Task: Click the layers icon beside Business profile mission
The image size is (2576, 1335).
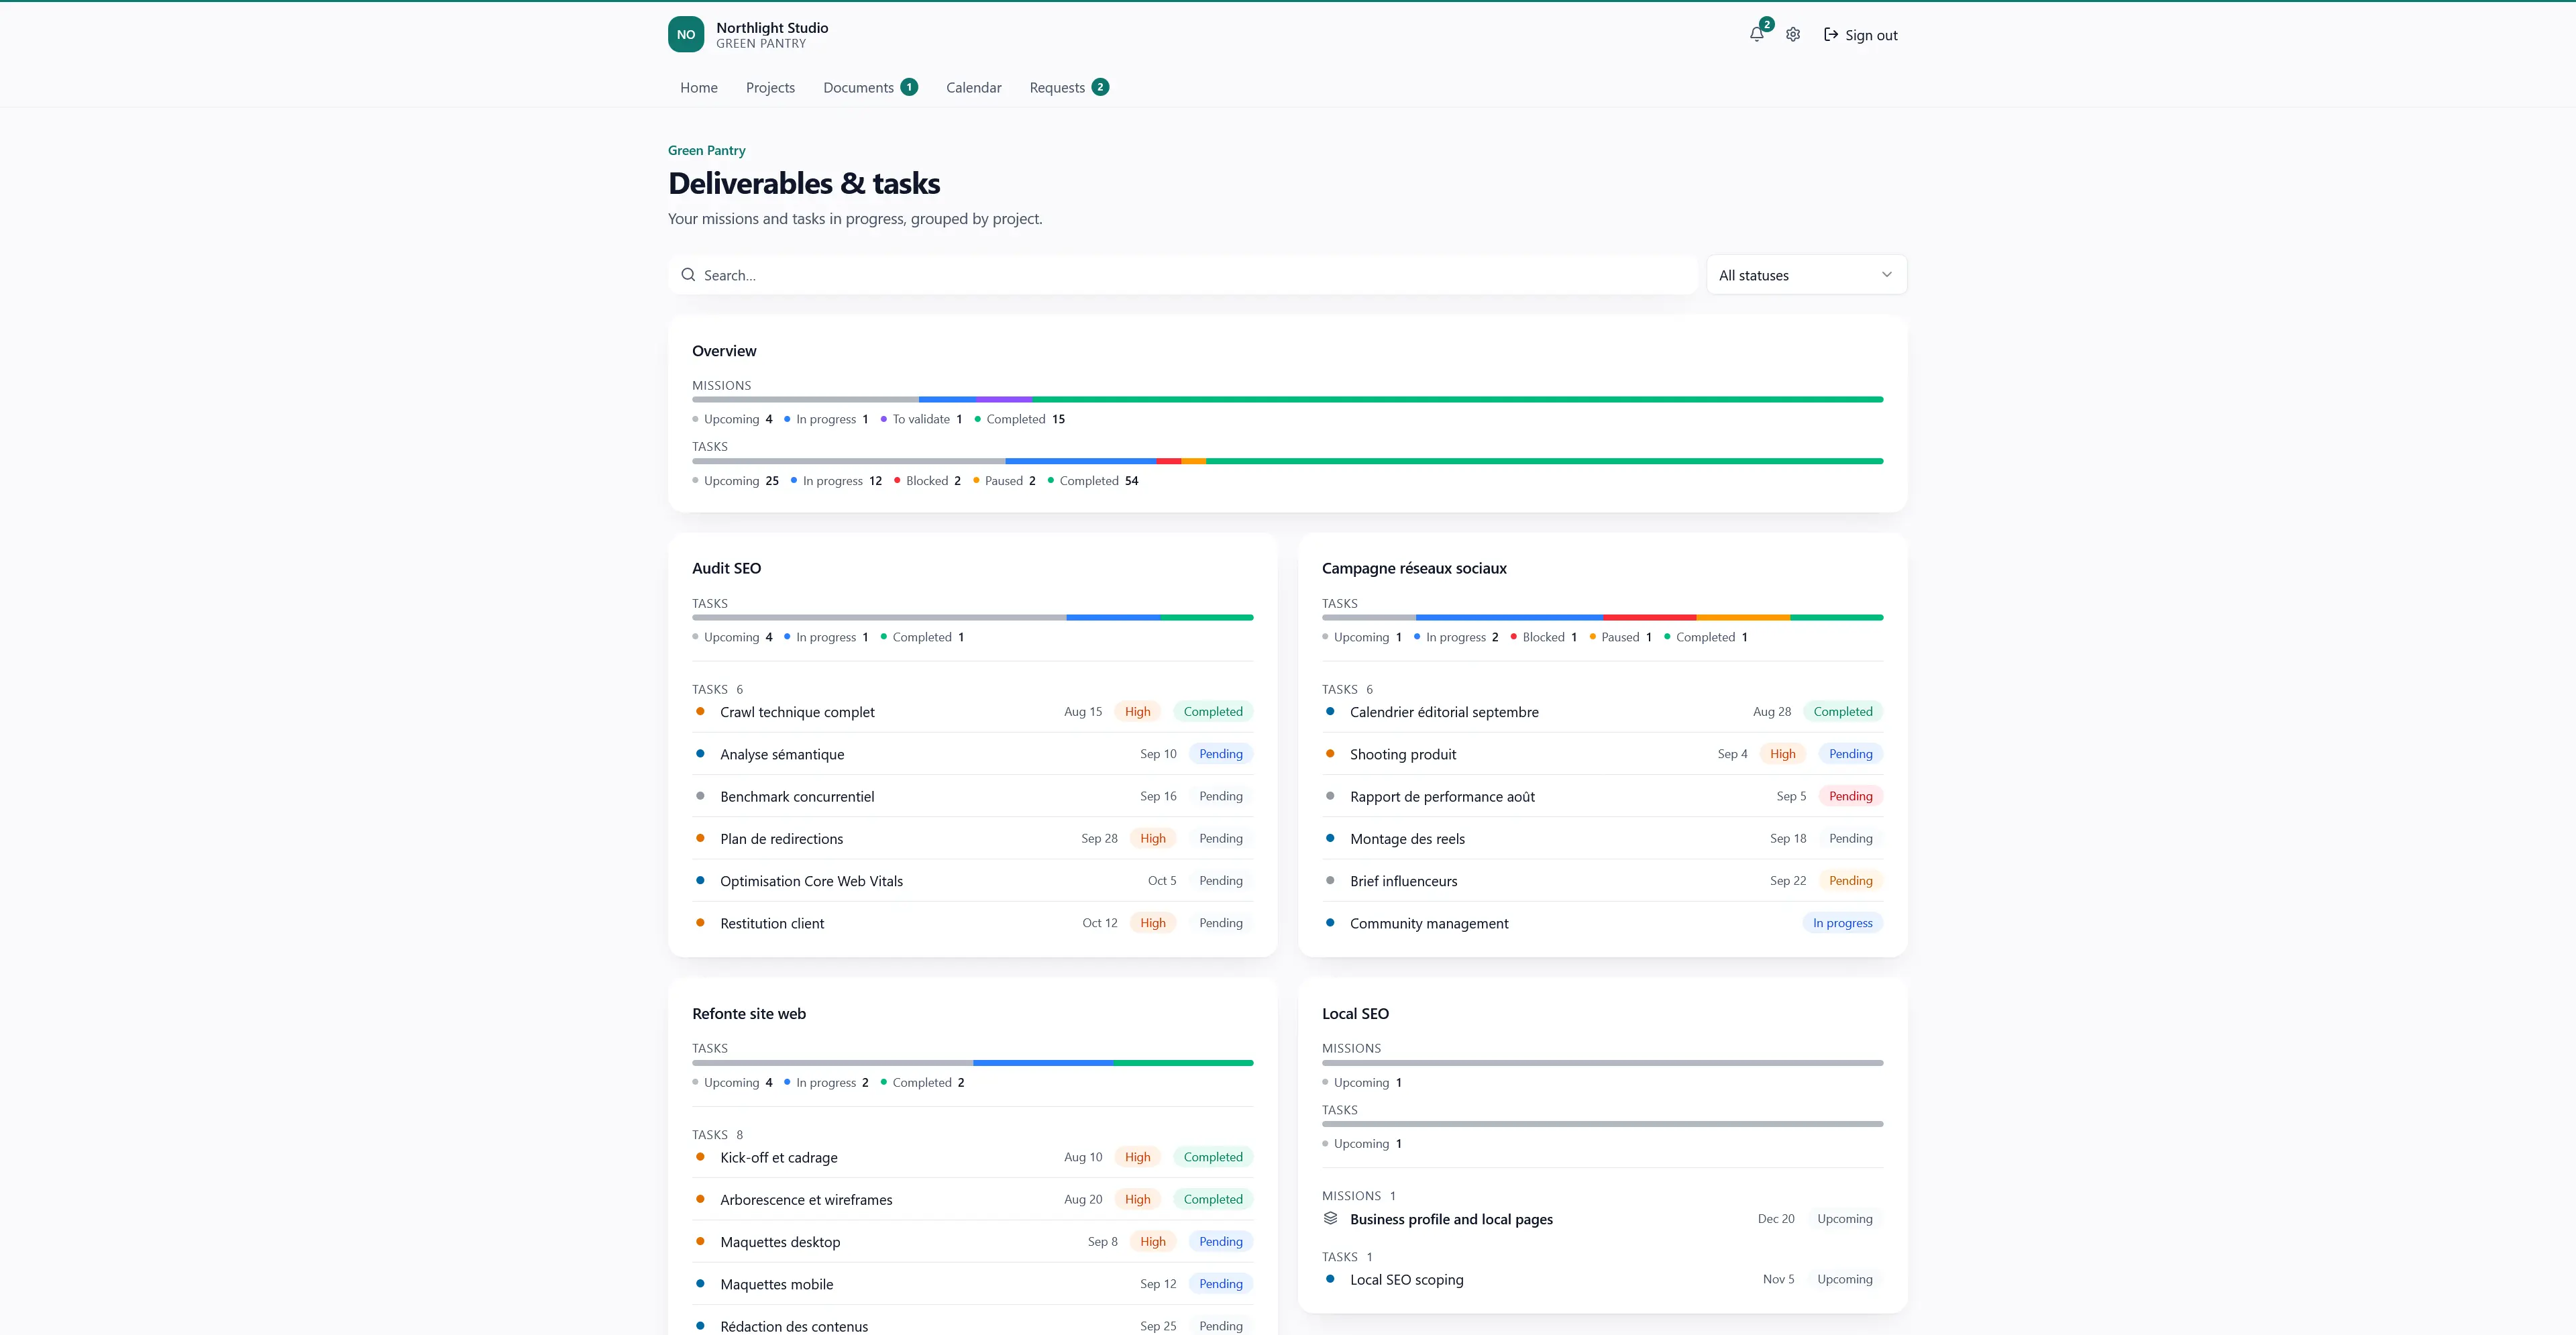Action: (x=1330, y=1218)
